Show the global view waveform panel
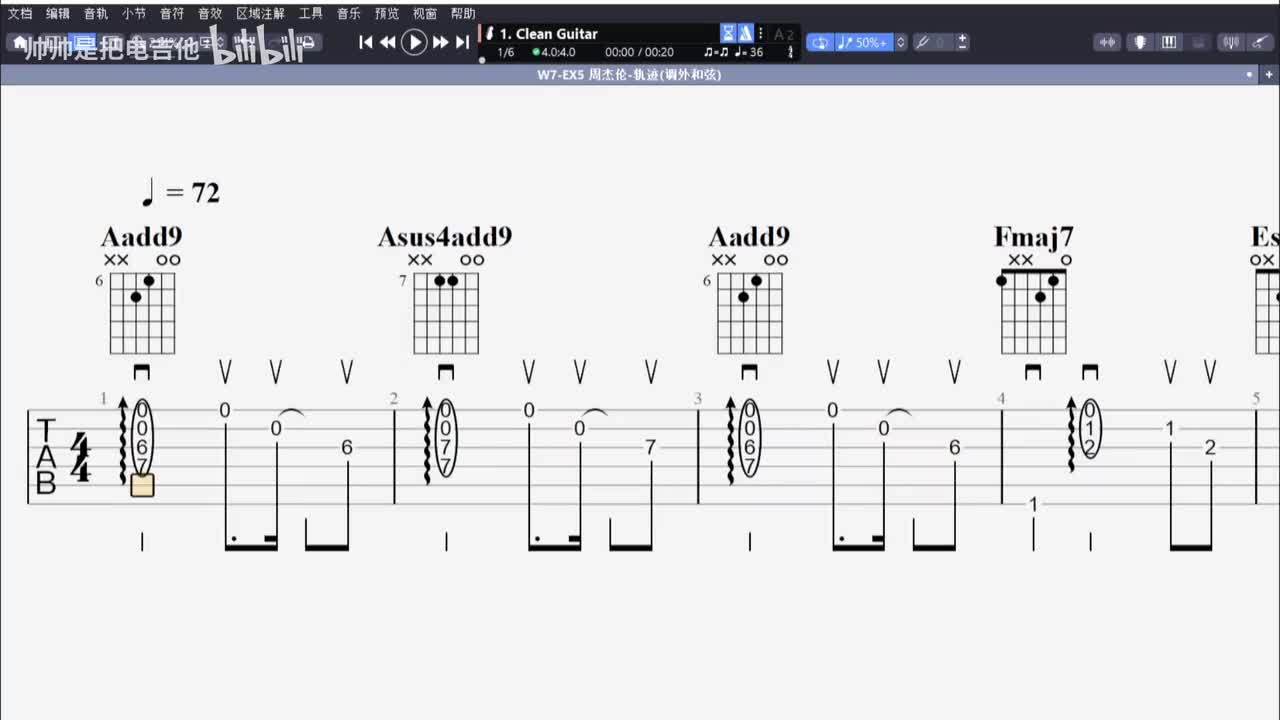Screen dimensions: 1280x720 pos(1107,42)
